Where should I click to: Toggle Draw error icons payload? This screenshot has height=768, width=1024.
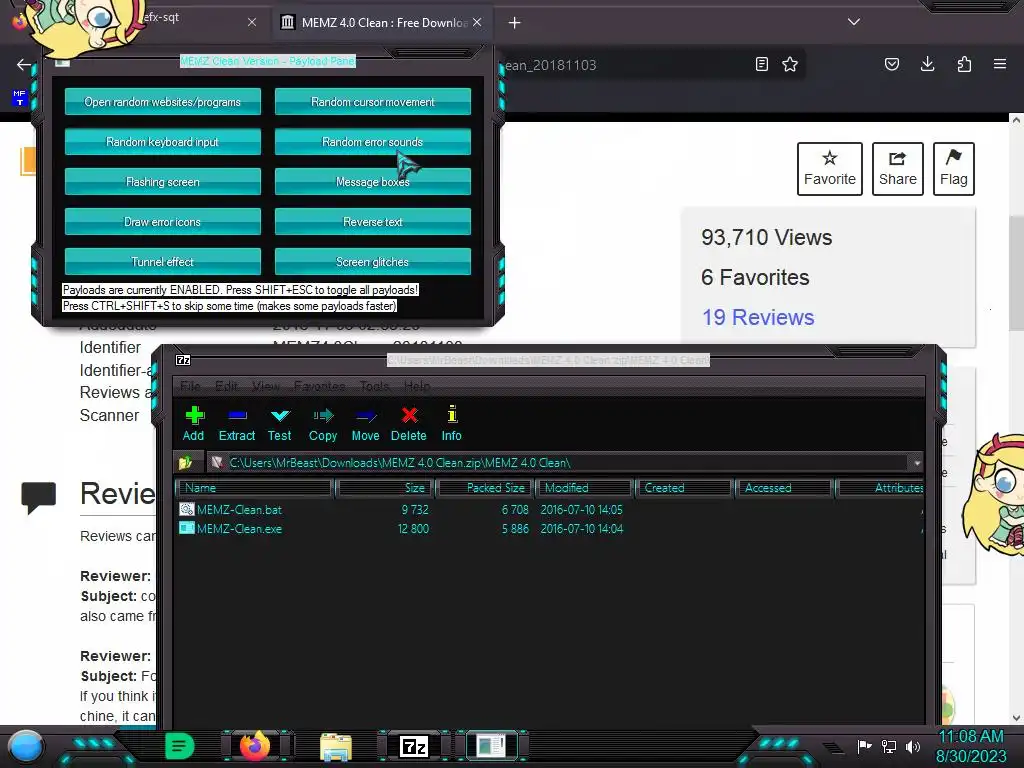click(x=163, y=221)
